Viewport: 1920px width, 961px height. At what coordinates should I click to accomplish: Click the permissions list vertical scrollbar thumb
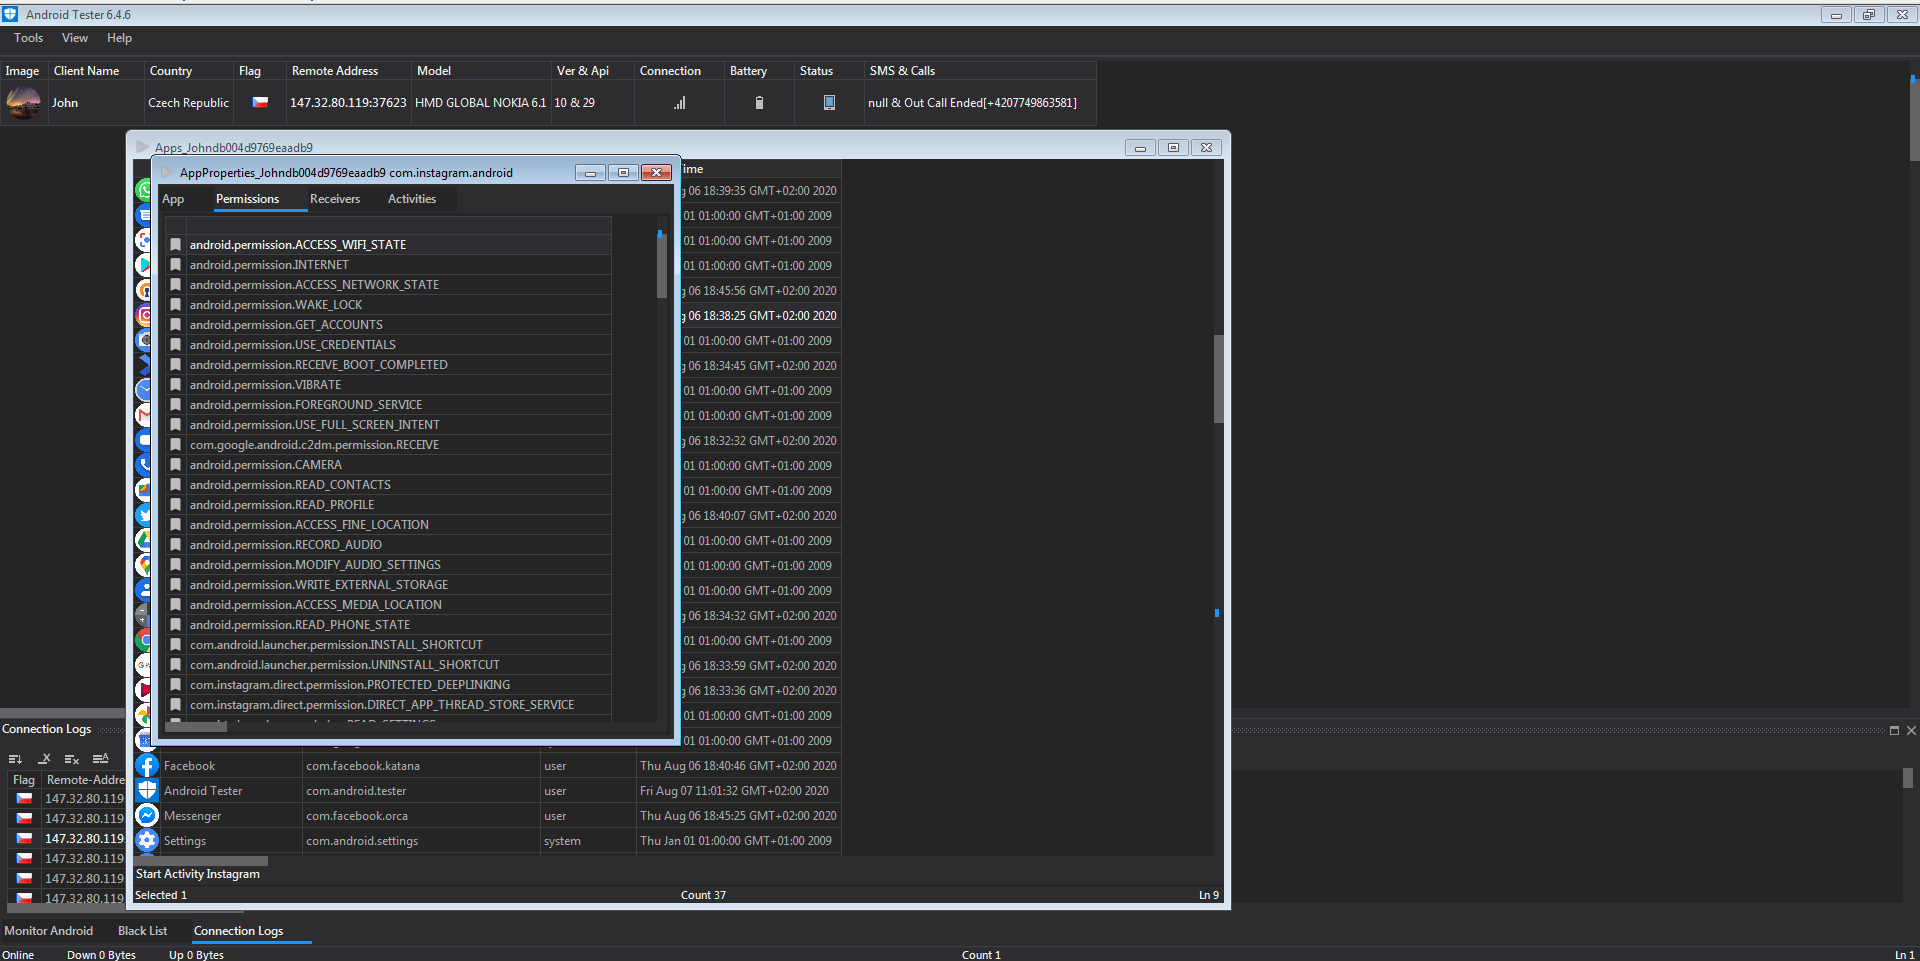661,265
